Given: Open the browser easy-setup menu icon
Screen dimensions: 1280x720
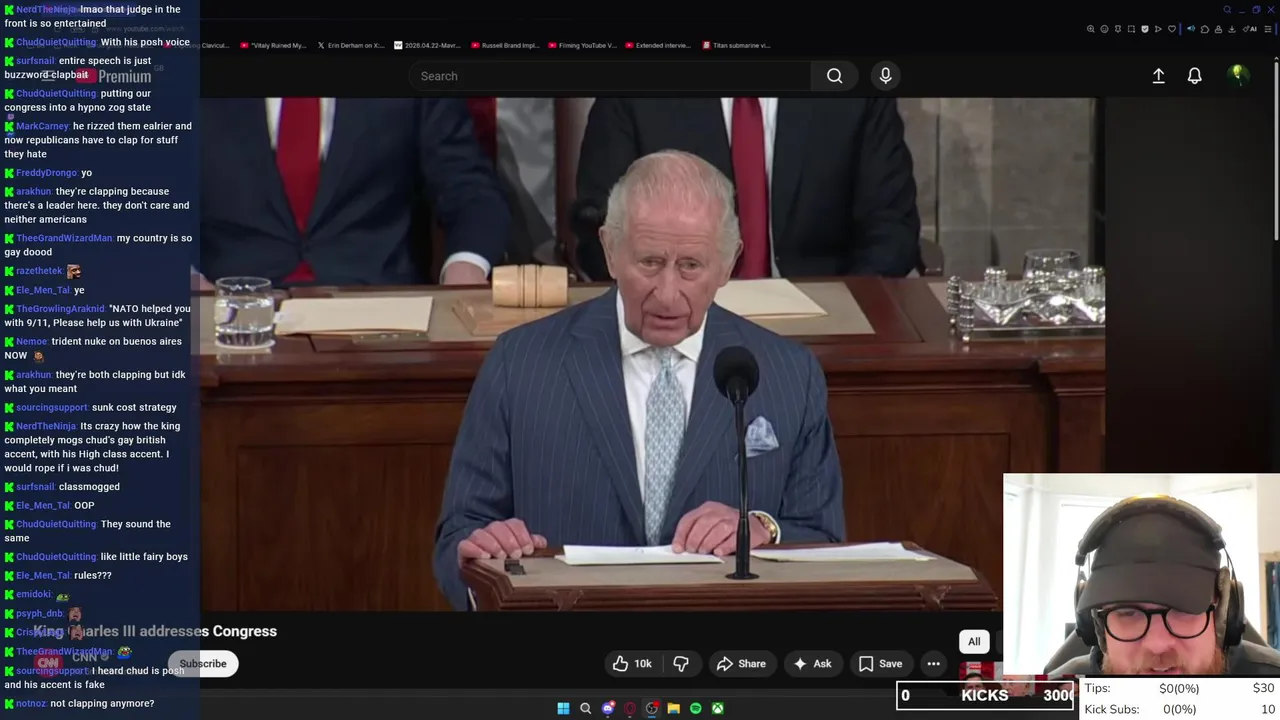Looking at the screenshot, I should coord(1267,29).
